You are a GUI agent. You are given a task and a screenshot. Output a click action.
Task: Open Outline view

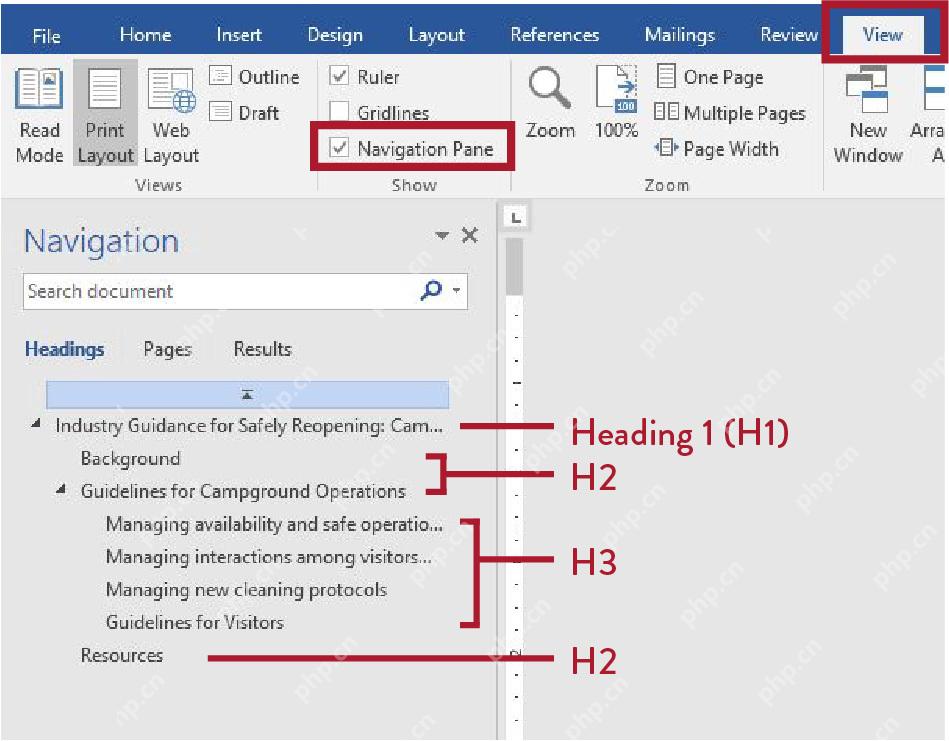click(254, 77)
